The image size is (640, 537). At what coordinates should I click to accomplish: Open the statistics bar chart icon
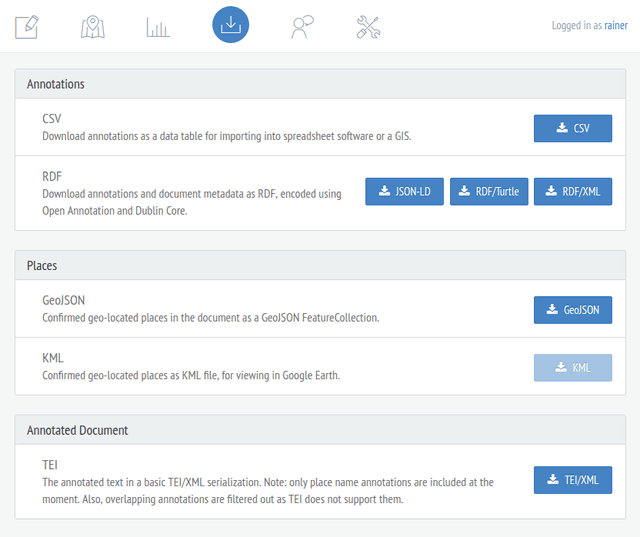click(x=158, y=27)
